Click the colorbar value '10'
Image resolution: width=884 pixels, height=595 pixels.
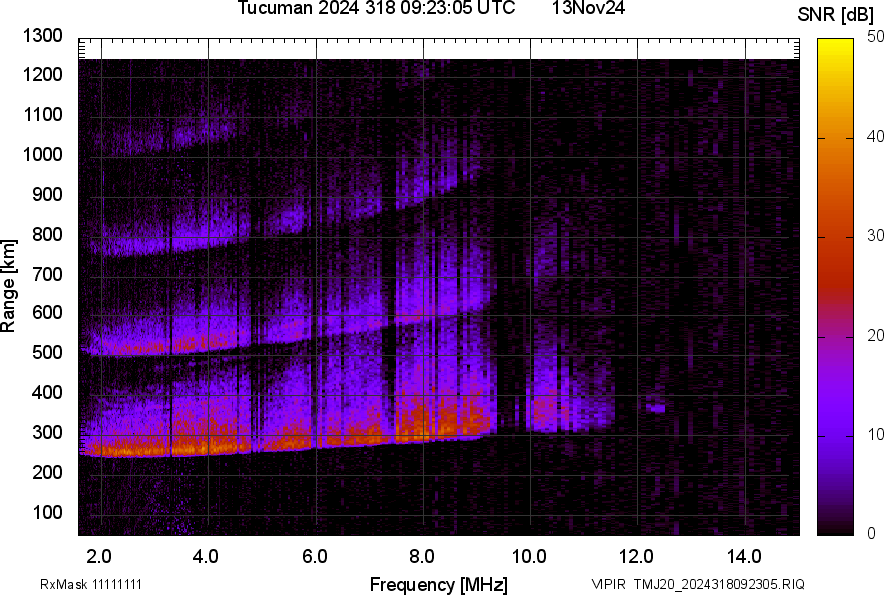tap(875, 434)
